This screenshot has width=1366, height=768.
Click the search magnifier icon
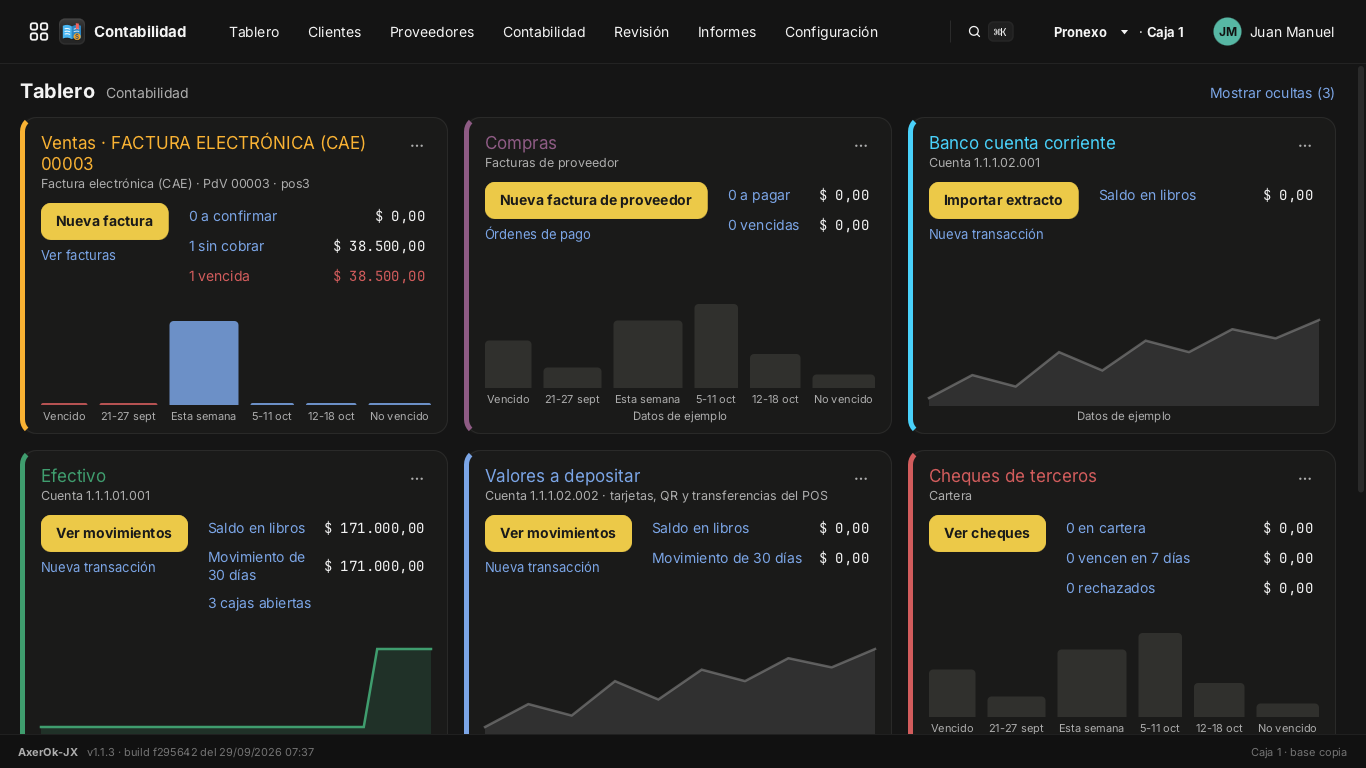(x=974, y=32)
